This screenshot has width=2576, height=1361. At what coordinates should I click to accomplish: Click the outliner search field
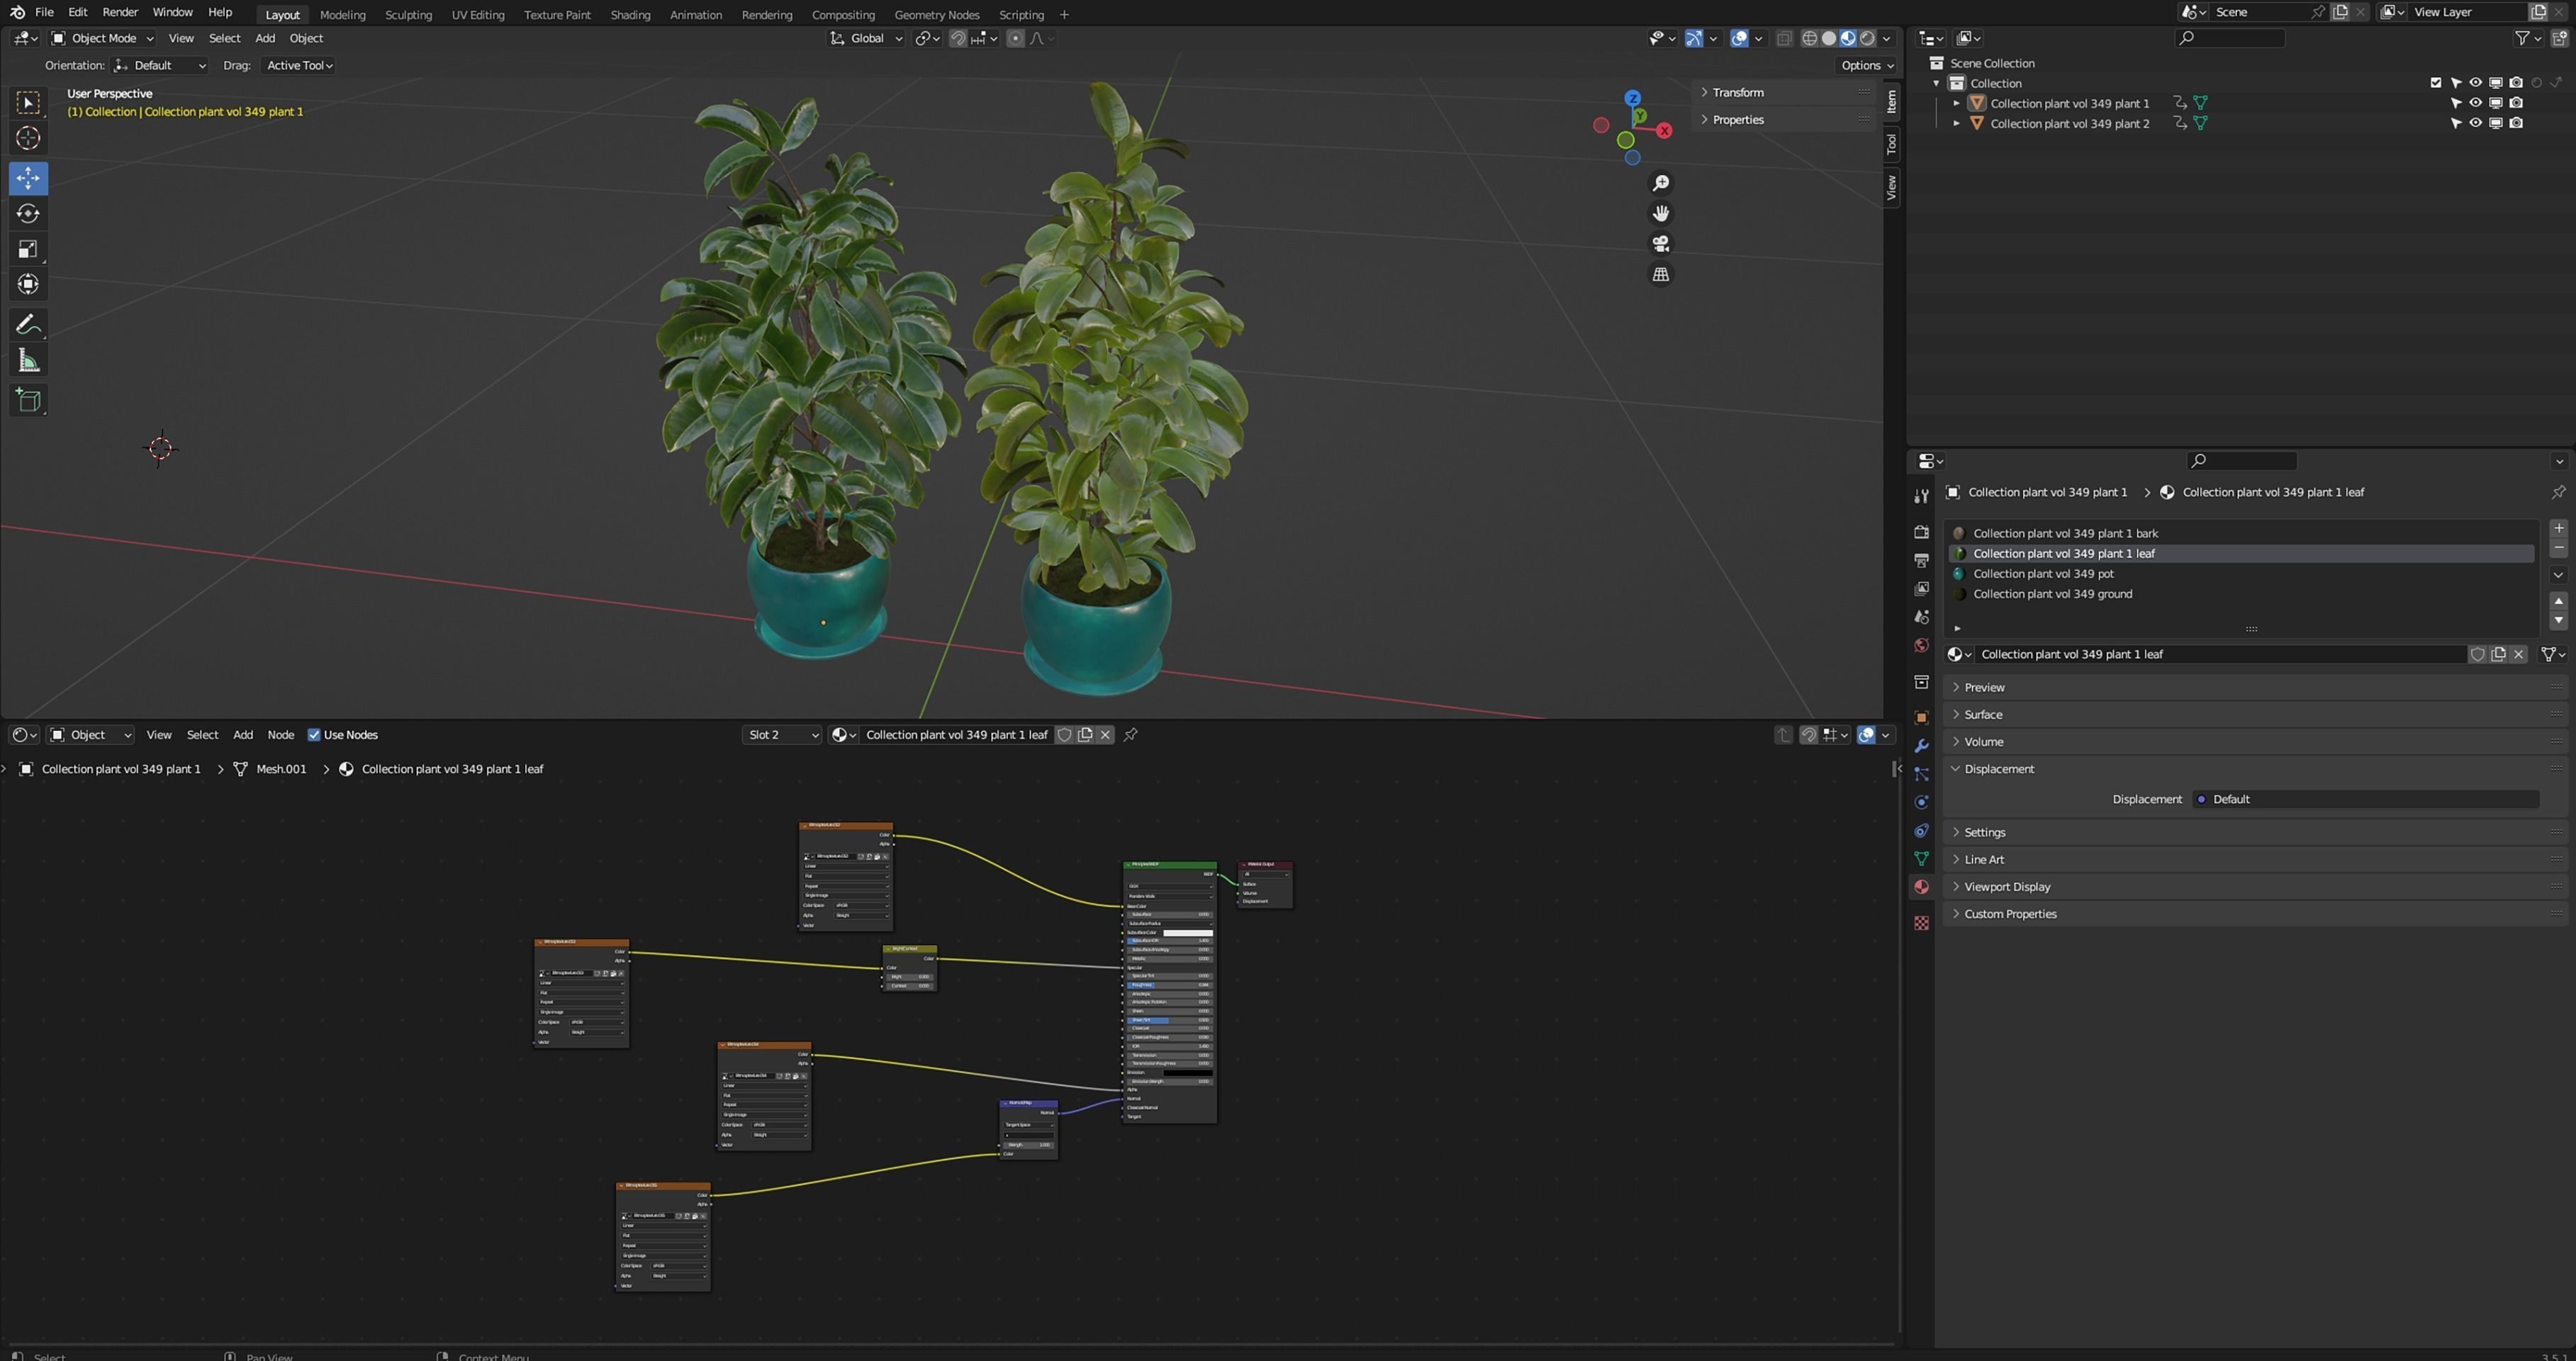pyautogui.click(x=2230, y=38)
